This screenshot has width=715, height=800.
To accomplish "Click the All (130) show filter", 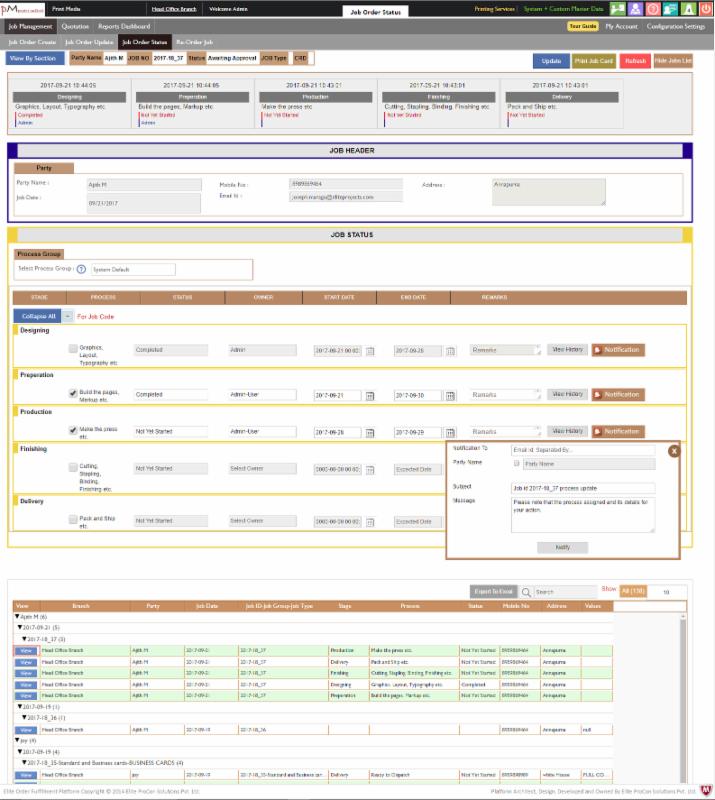I will tap(633, 591).
